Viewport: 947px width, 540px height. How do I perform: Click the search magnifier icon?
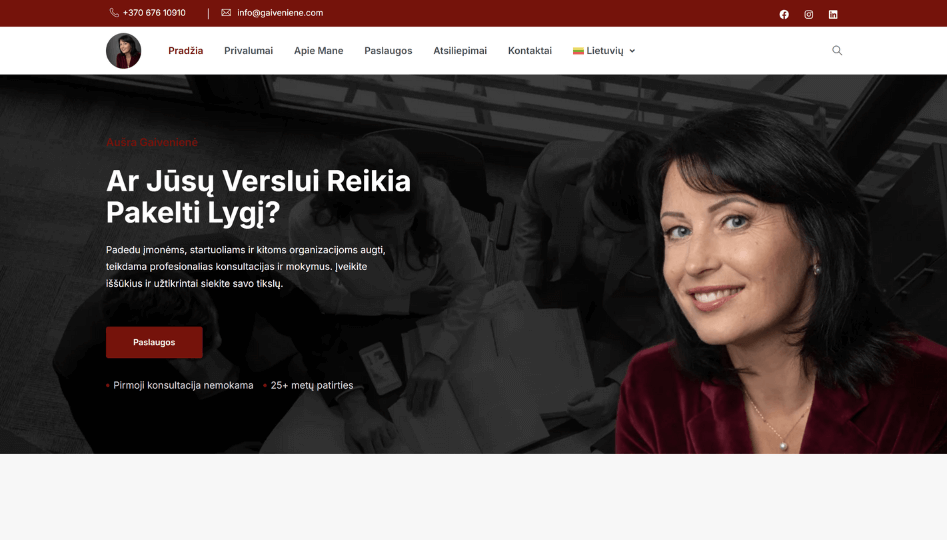pyautogui.click(x=837, y=50)
